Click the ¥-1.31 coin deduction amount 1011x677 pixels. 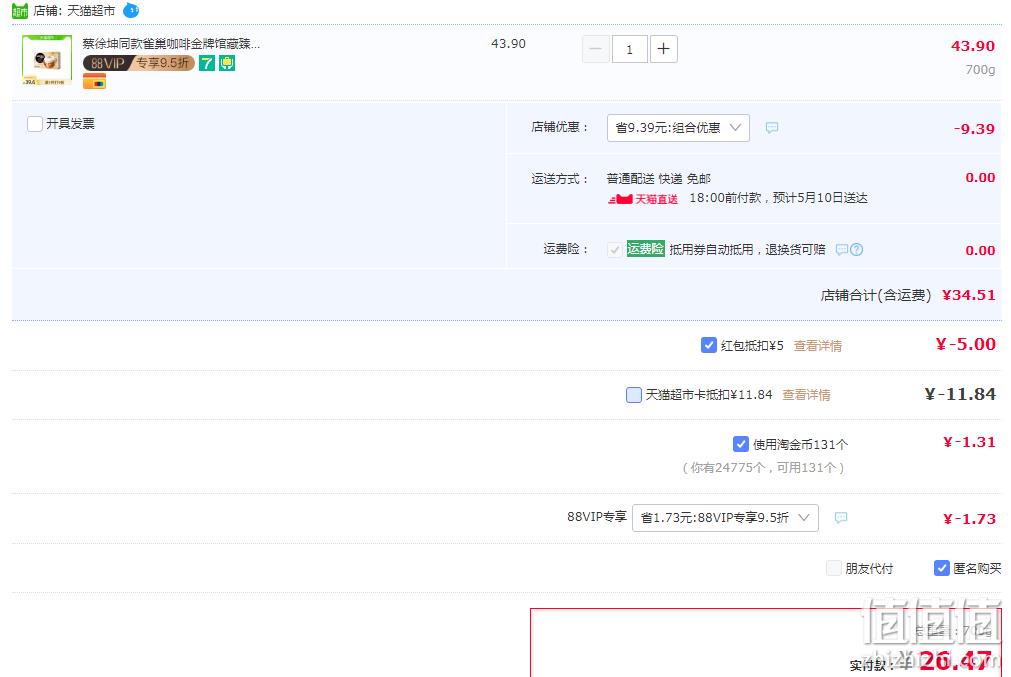[969, 442]
